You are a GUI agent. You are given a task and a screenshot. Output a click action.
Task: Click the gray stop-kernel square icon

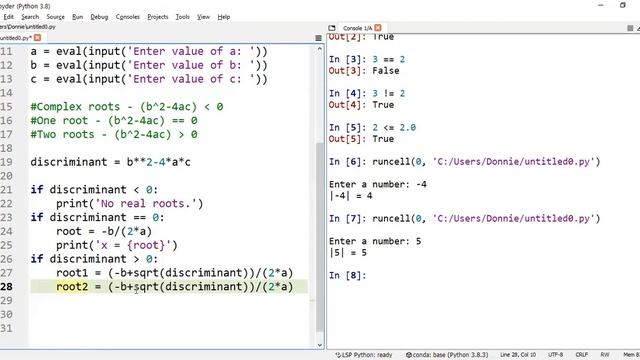(x=630, y=28)
